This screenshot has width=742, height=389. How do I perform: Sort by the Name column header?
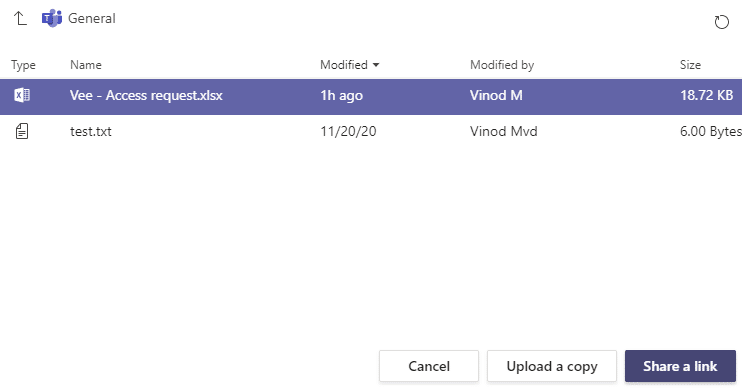(x=86, y=65)
